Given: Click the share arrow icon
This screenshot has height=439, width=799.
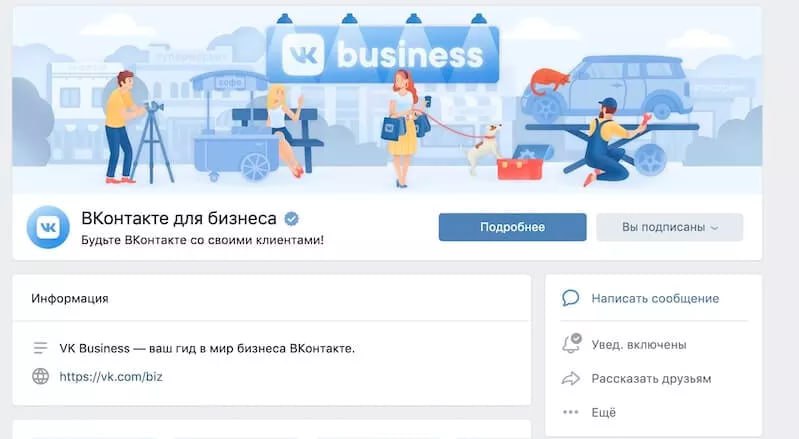Looking at the screenshot, I should point(570,378).
